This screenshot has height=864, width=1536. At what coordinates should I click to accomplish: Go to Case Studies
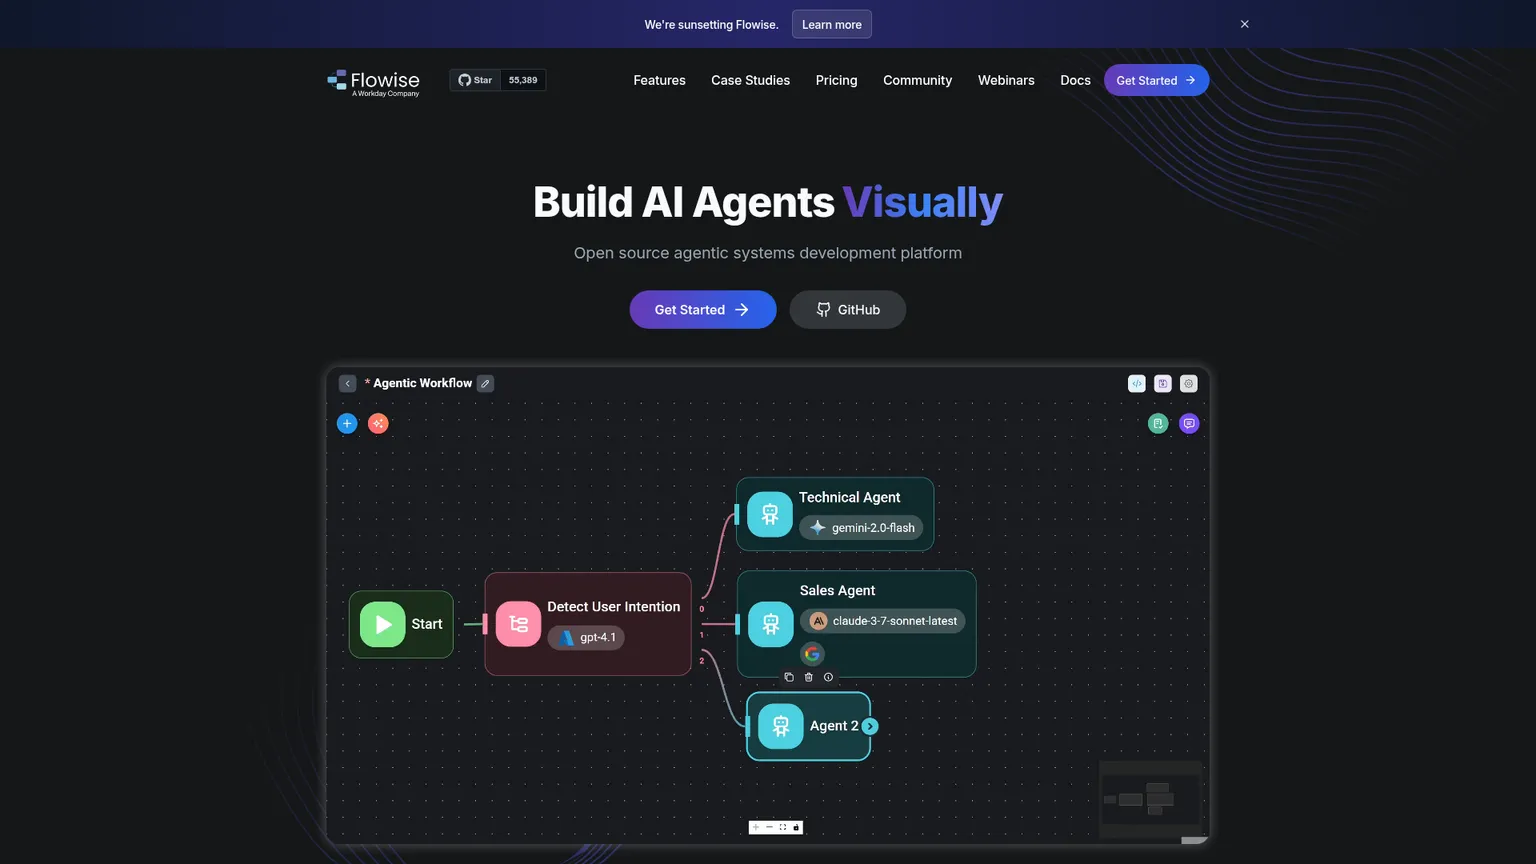tap(750, 80)
